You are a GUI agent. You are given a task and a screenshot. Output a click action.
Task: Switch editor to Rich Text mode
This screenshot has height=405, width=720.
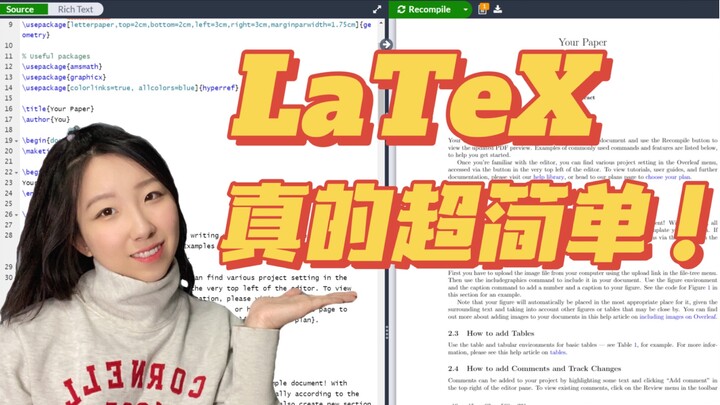(x=76, y=9)
